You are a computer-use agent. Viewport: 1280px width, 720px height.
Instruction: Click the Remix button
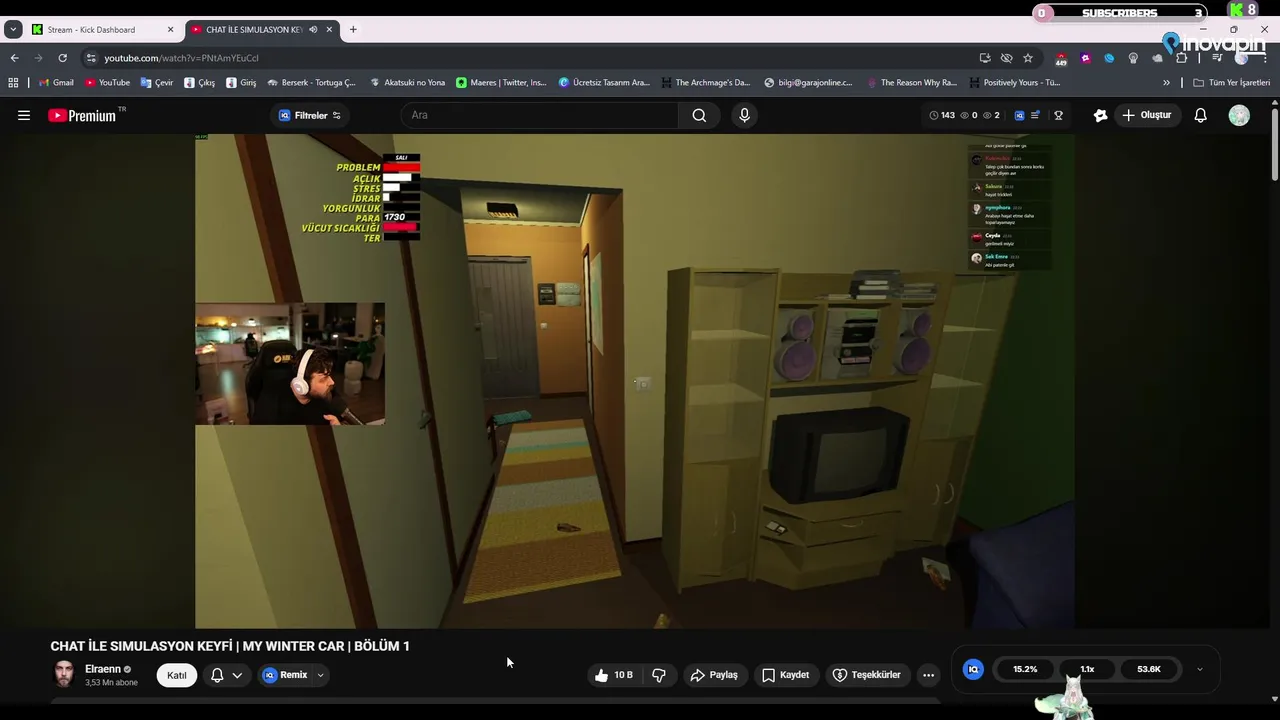point(285,675)
